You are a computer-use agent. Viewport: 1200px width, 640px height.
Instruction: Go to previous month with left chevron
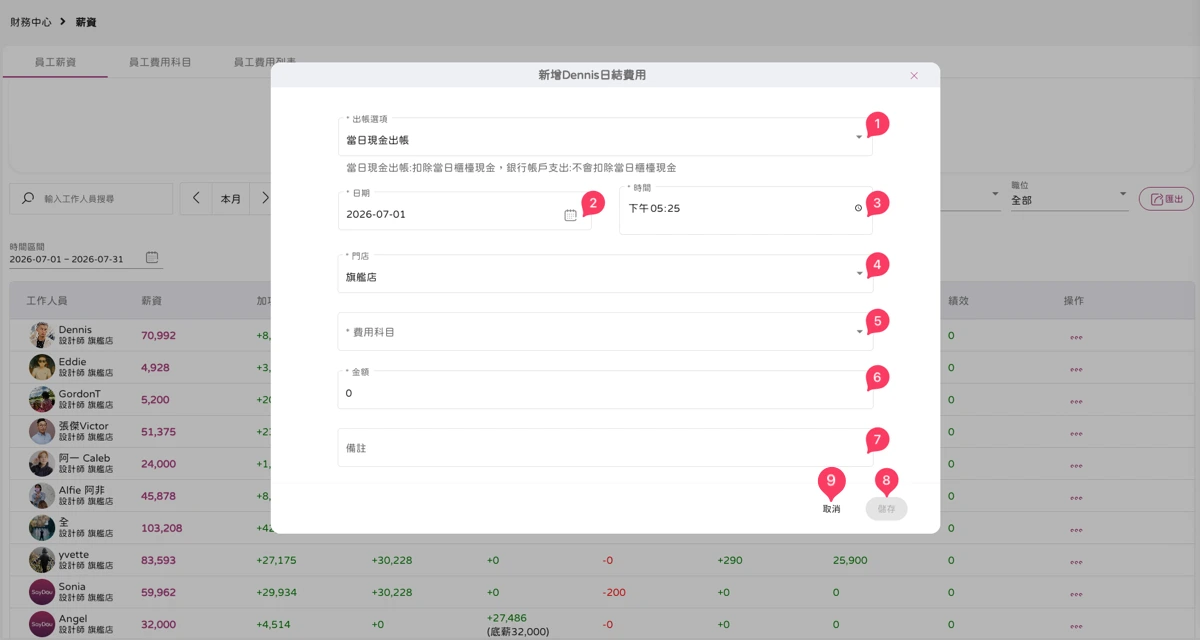point(196,199)
